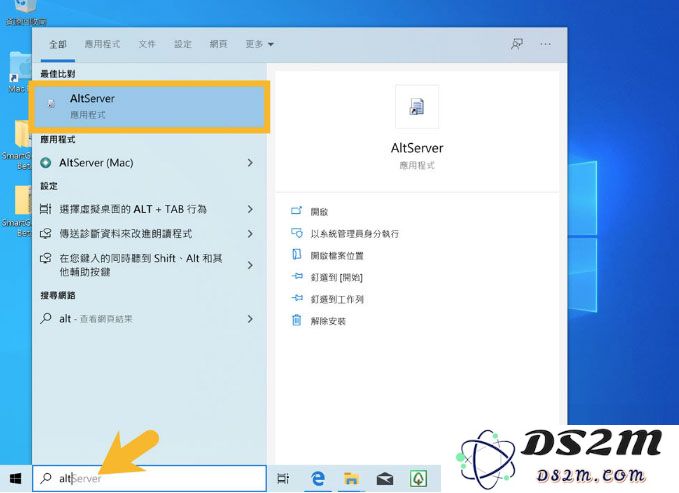The width and height of the screenshot is (679, 493).
Task: Pin AltServer with 釘選到 [開始]
Action: coord(336,277)
